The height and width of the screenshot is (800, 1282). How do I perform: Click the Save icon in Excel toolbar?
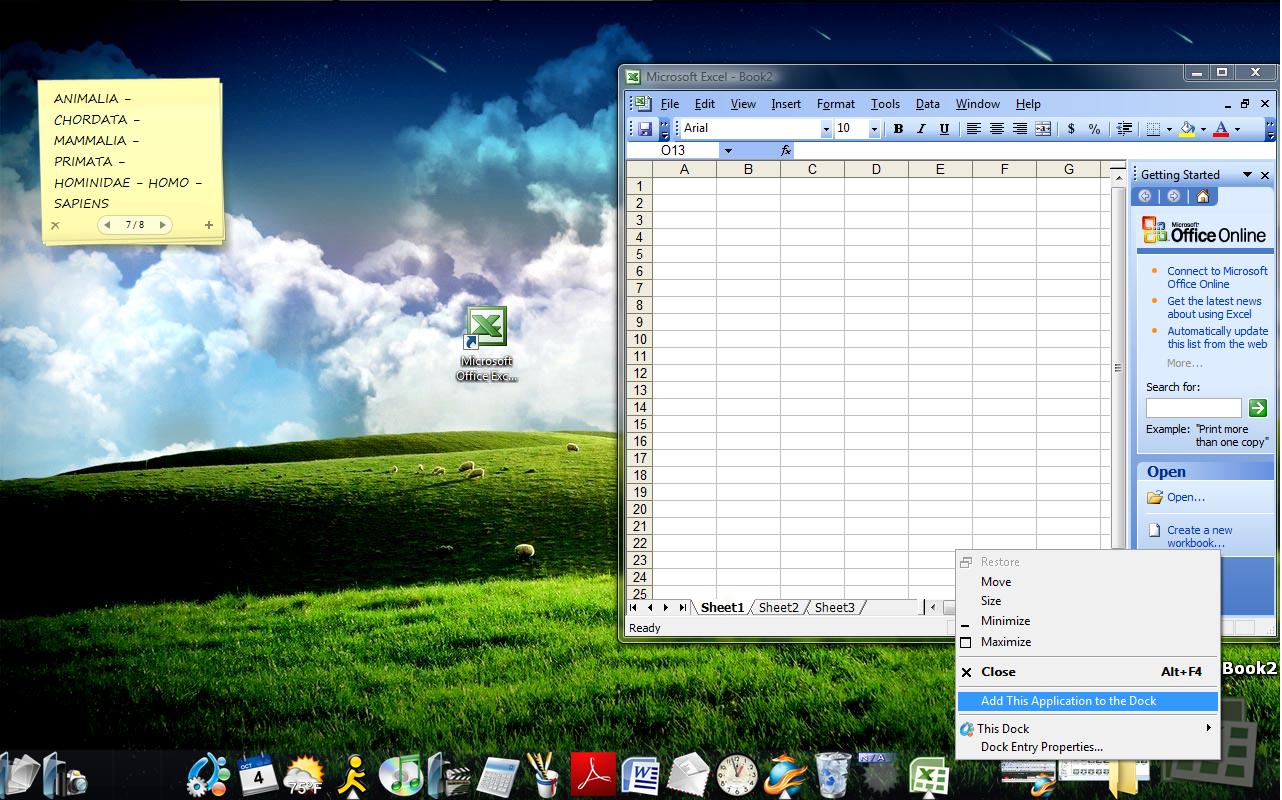pos(645,129)
